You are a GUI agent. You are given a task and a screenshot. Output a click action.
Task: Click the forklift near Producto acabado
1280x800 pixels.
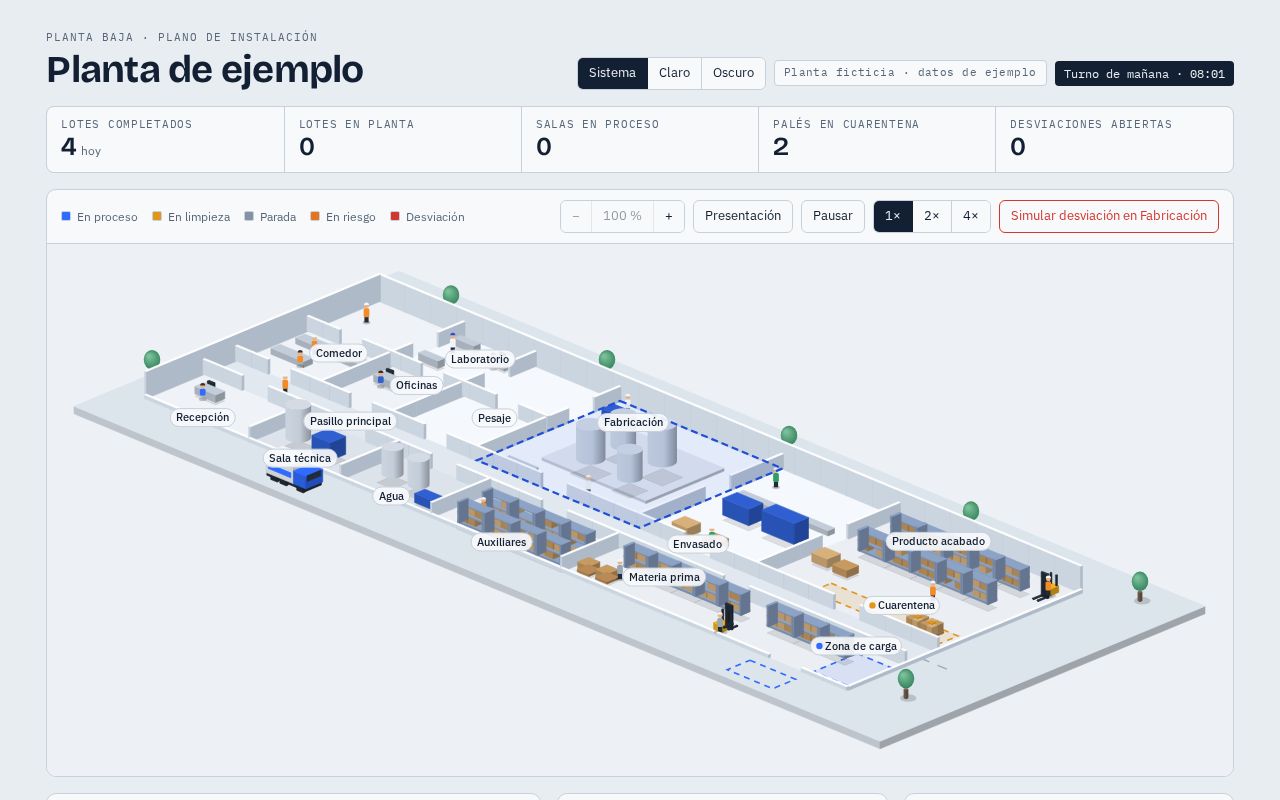[1046, 586]
